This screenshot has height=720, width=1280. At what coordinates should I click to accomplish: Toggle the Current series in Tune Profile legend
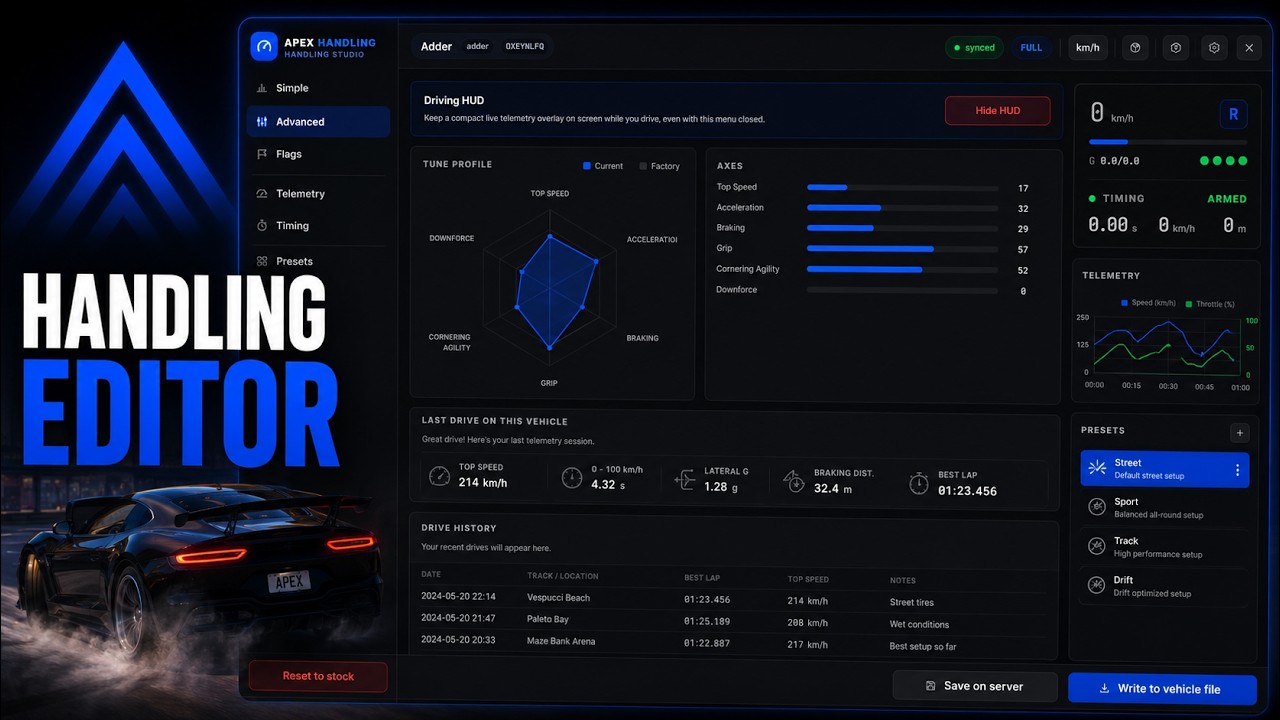[x=603, y=166]
